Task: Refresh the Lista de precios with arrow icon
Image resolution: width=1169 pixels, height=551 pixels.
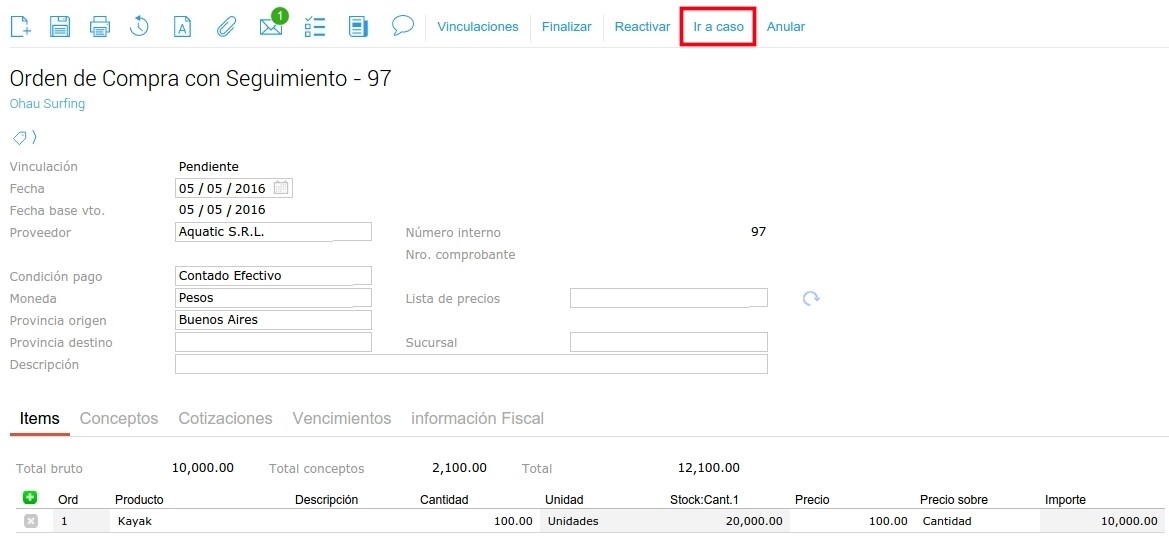Action: (x=811, y=298)
